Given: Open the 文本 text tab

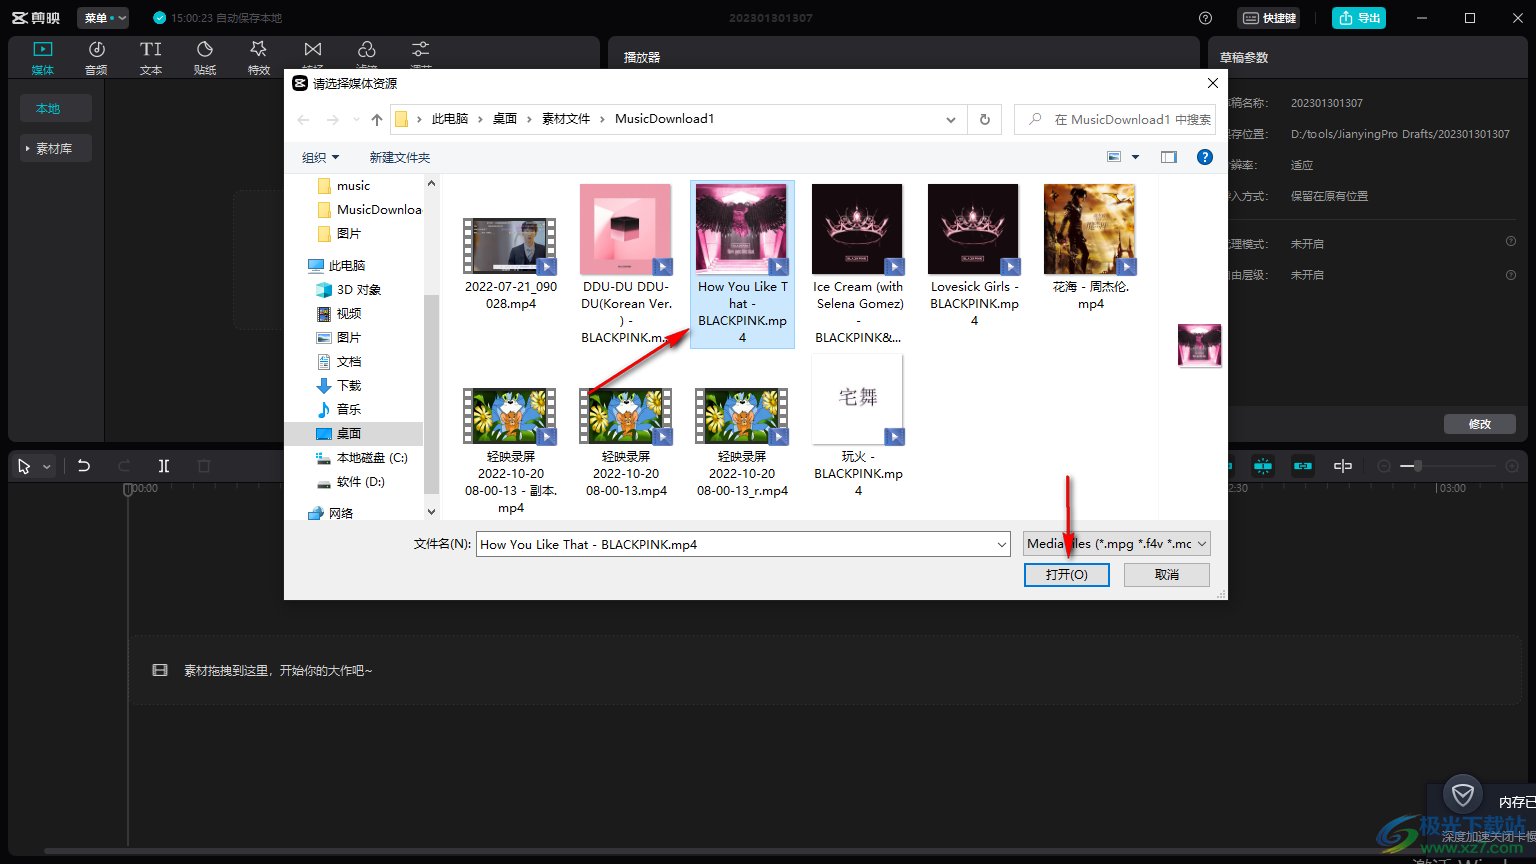Looking at the screenshot, I should click(151, 58).
